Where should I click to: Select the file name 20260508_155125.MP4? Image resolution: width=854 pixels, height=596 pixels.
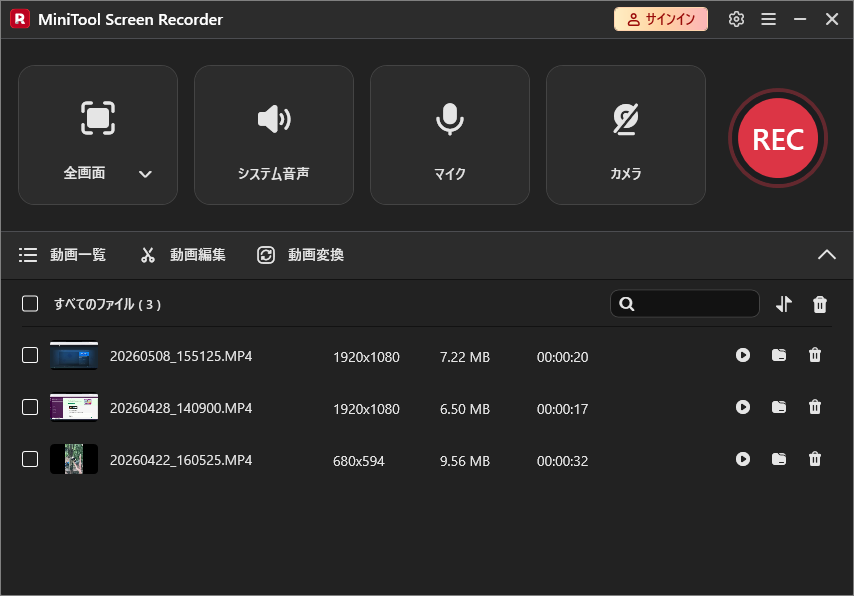pyautogui.click(x=181, y=356)
